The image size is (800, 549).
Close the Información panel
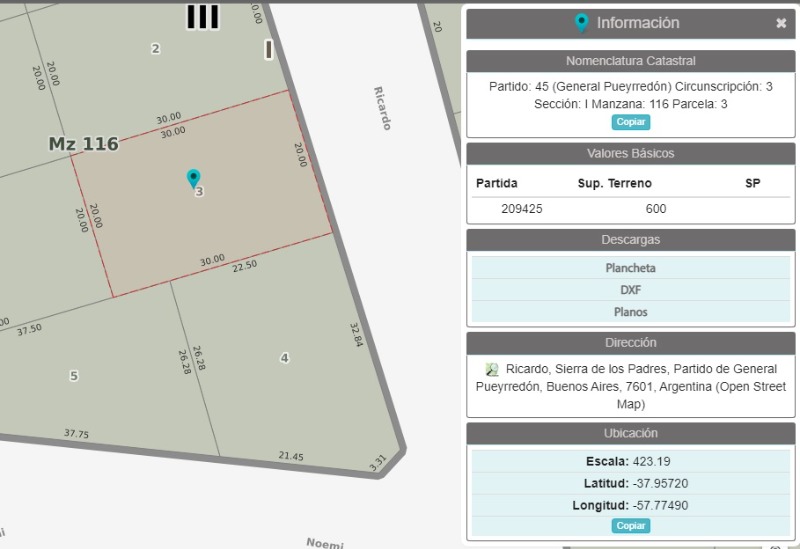pyautogui.click(x=781, y=23)
